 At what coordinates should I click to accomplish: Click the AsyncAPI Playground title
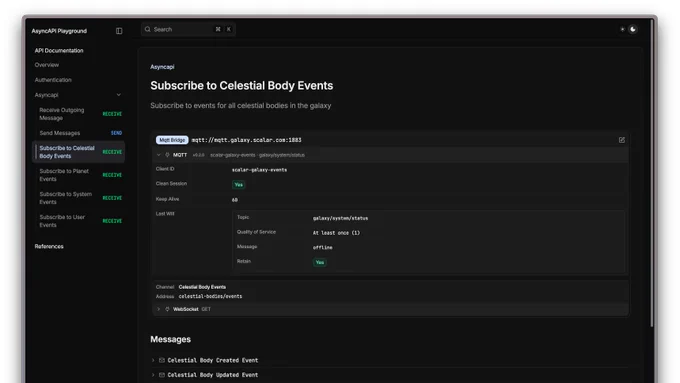point(59,31)
